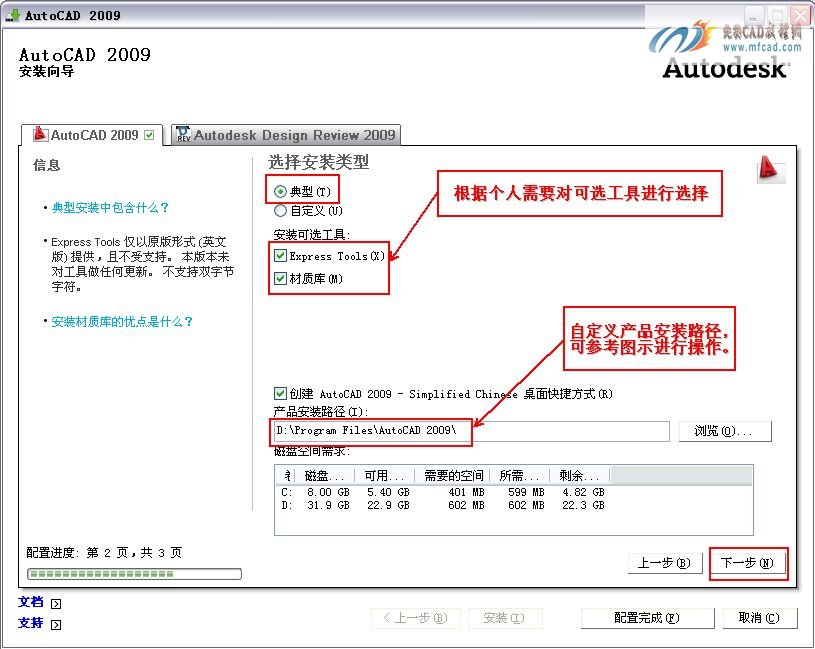Click the 8.00 GB disk size cell
Viewport: 815px width, 649px height.
(x=328, y=492)
